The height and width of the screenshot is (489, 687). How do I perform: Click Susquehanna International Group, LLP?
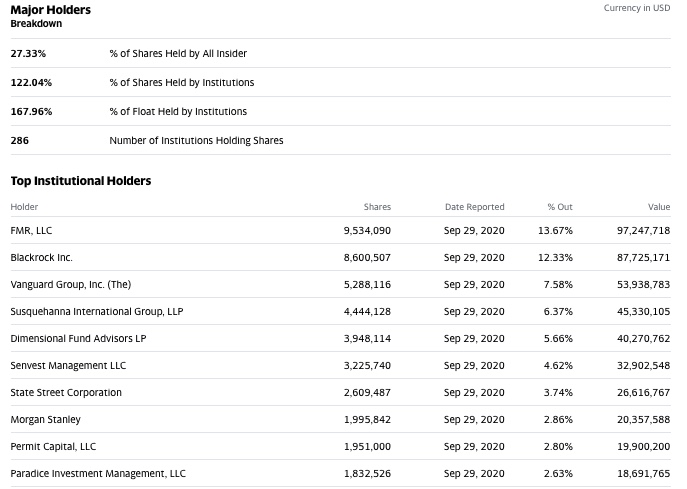96,312
